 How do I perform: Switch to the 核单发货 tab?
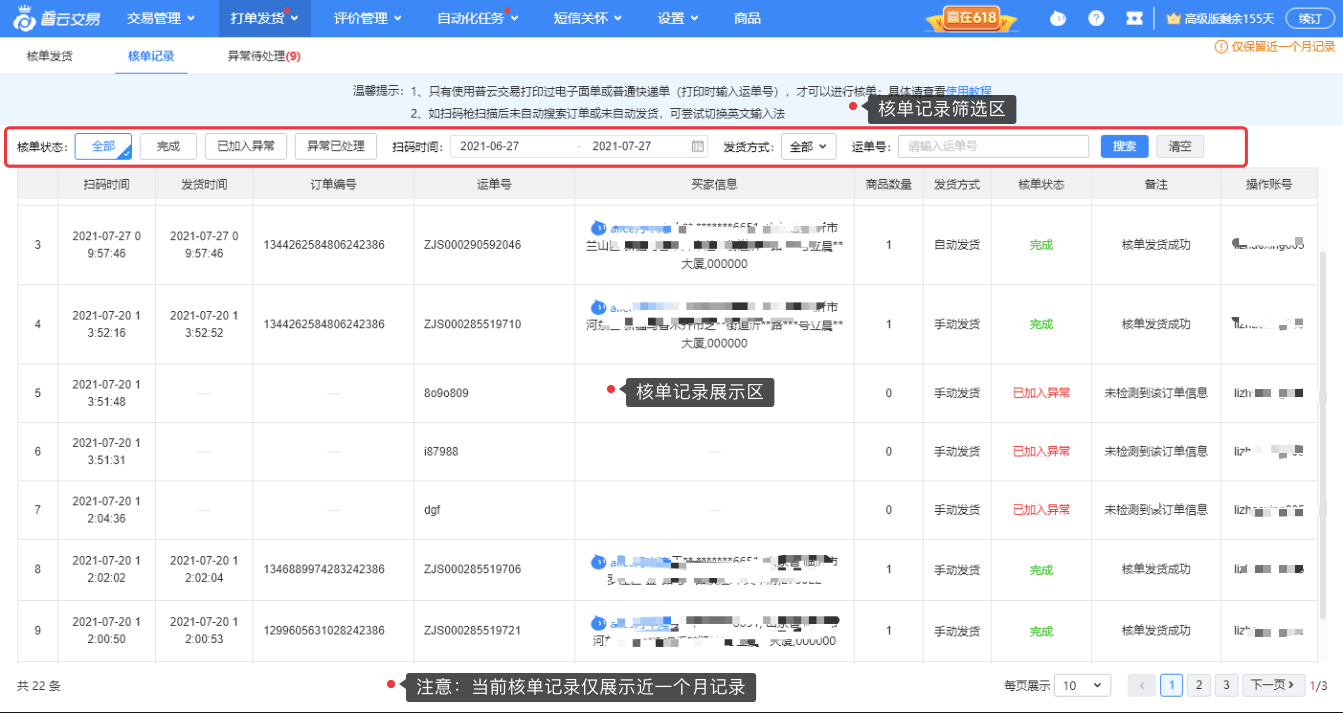point(49,56)
